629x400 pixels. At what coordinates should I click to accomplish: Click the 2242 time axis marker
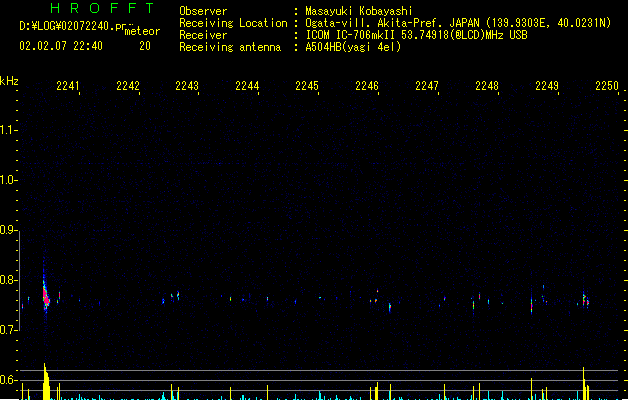click(128, 86)
